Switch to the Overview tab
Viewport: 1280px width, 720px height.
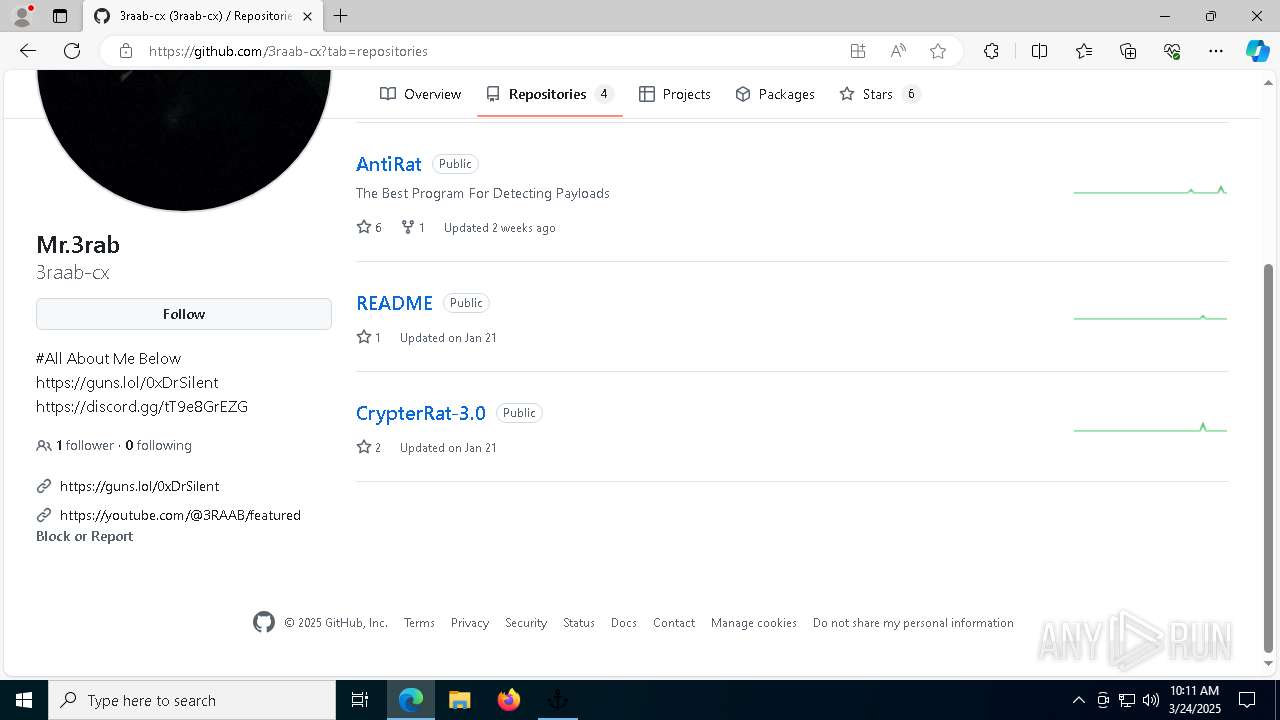point(421,94)
